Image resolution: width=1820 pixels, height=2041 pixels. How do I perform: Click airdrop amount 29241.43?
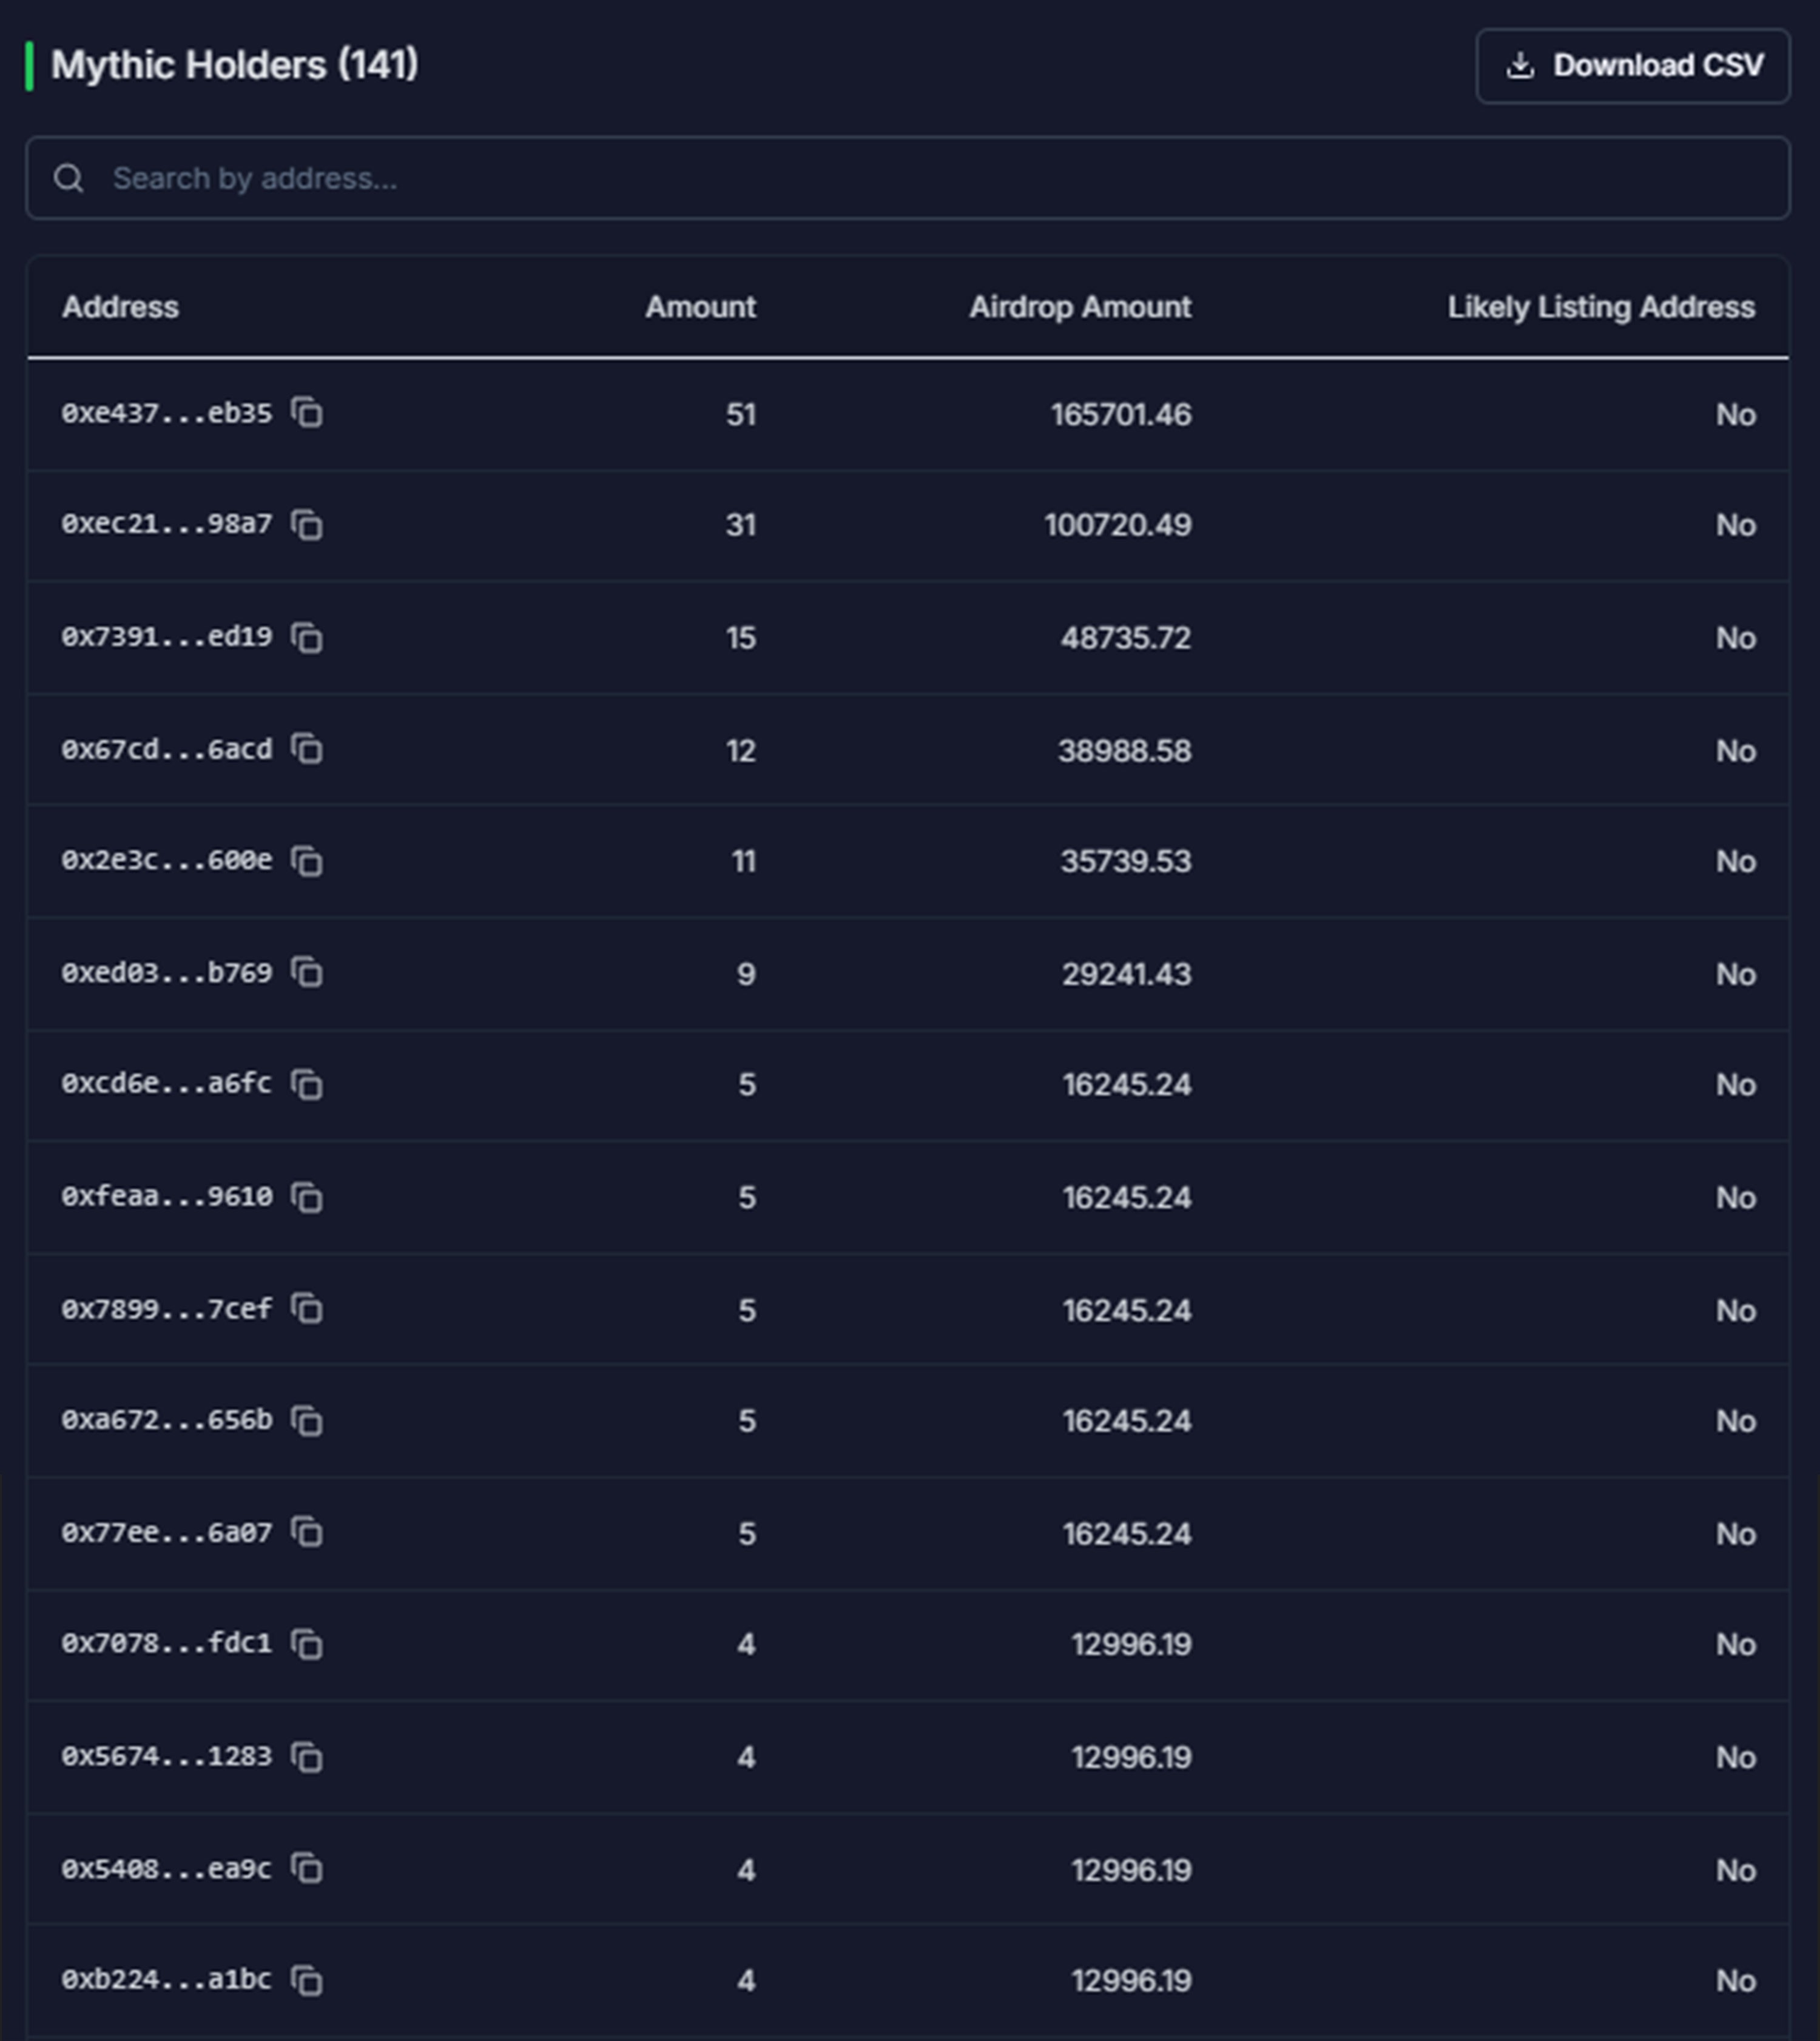tap(1127, 974)
